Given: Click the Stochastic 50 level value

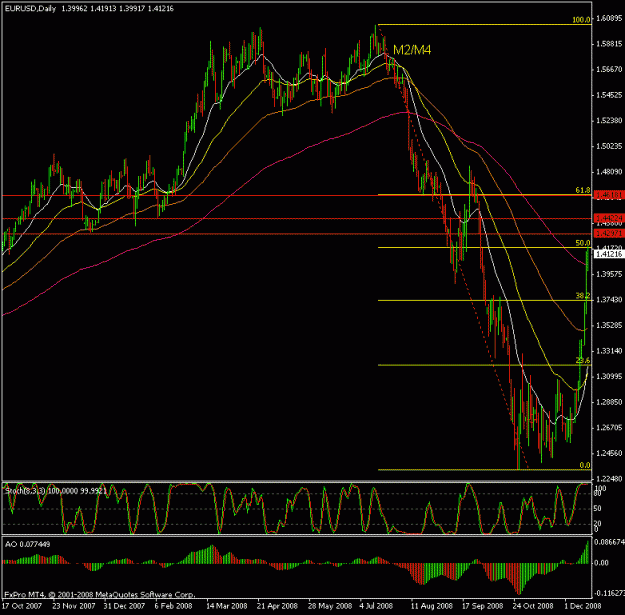Looking at the screenshot, I should tap(597, 508).
